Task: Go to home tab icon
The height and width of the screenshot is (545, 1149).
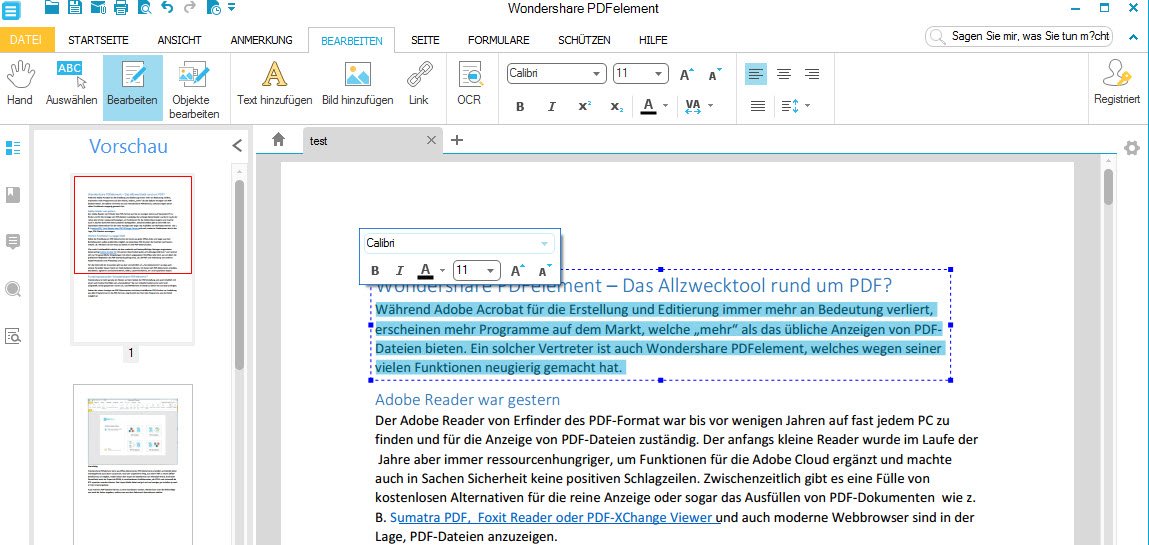Action: [x=278, y=139]
